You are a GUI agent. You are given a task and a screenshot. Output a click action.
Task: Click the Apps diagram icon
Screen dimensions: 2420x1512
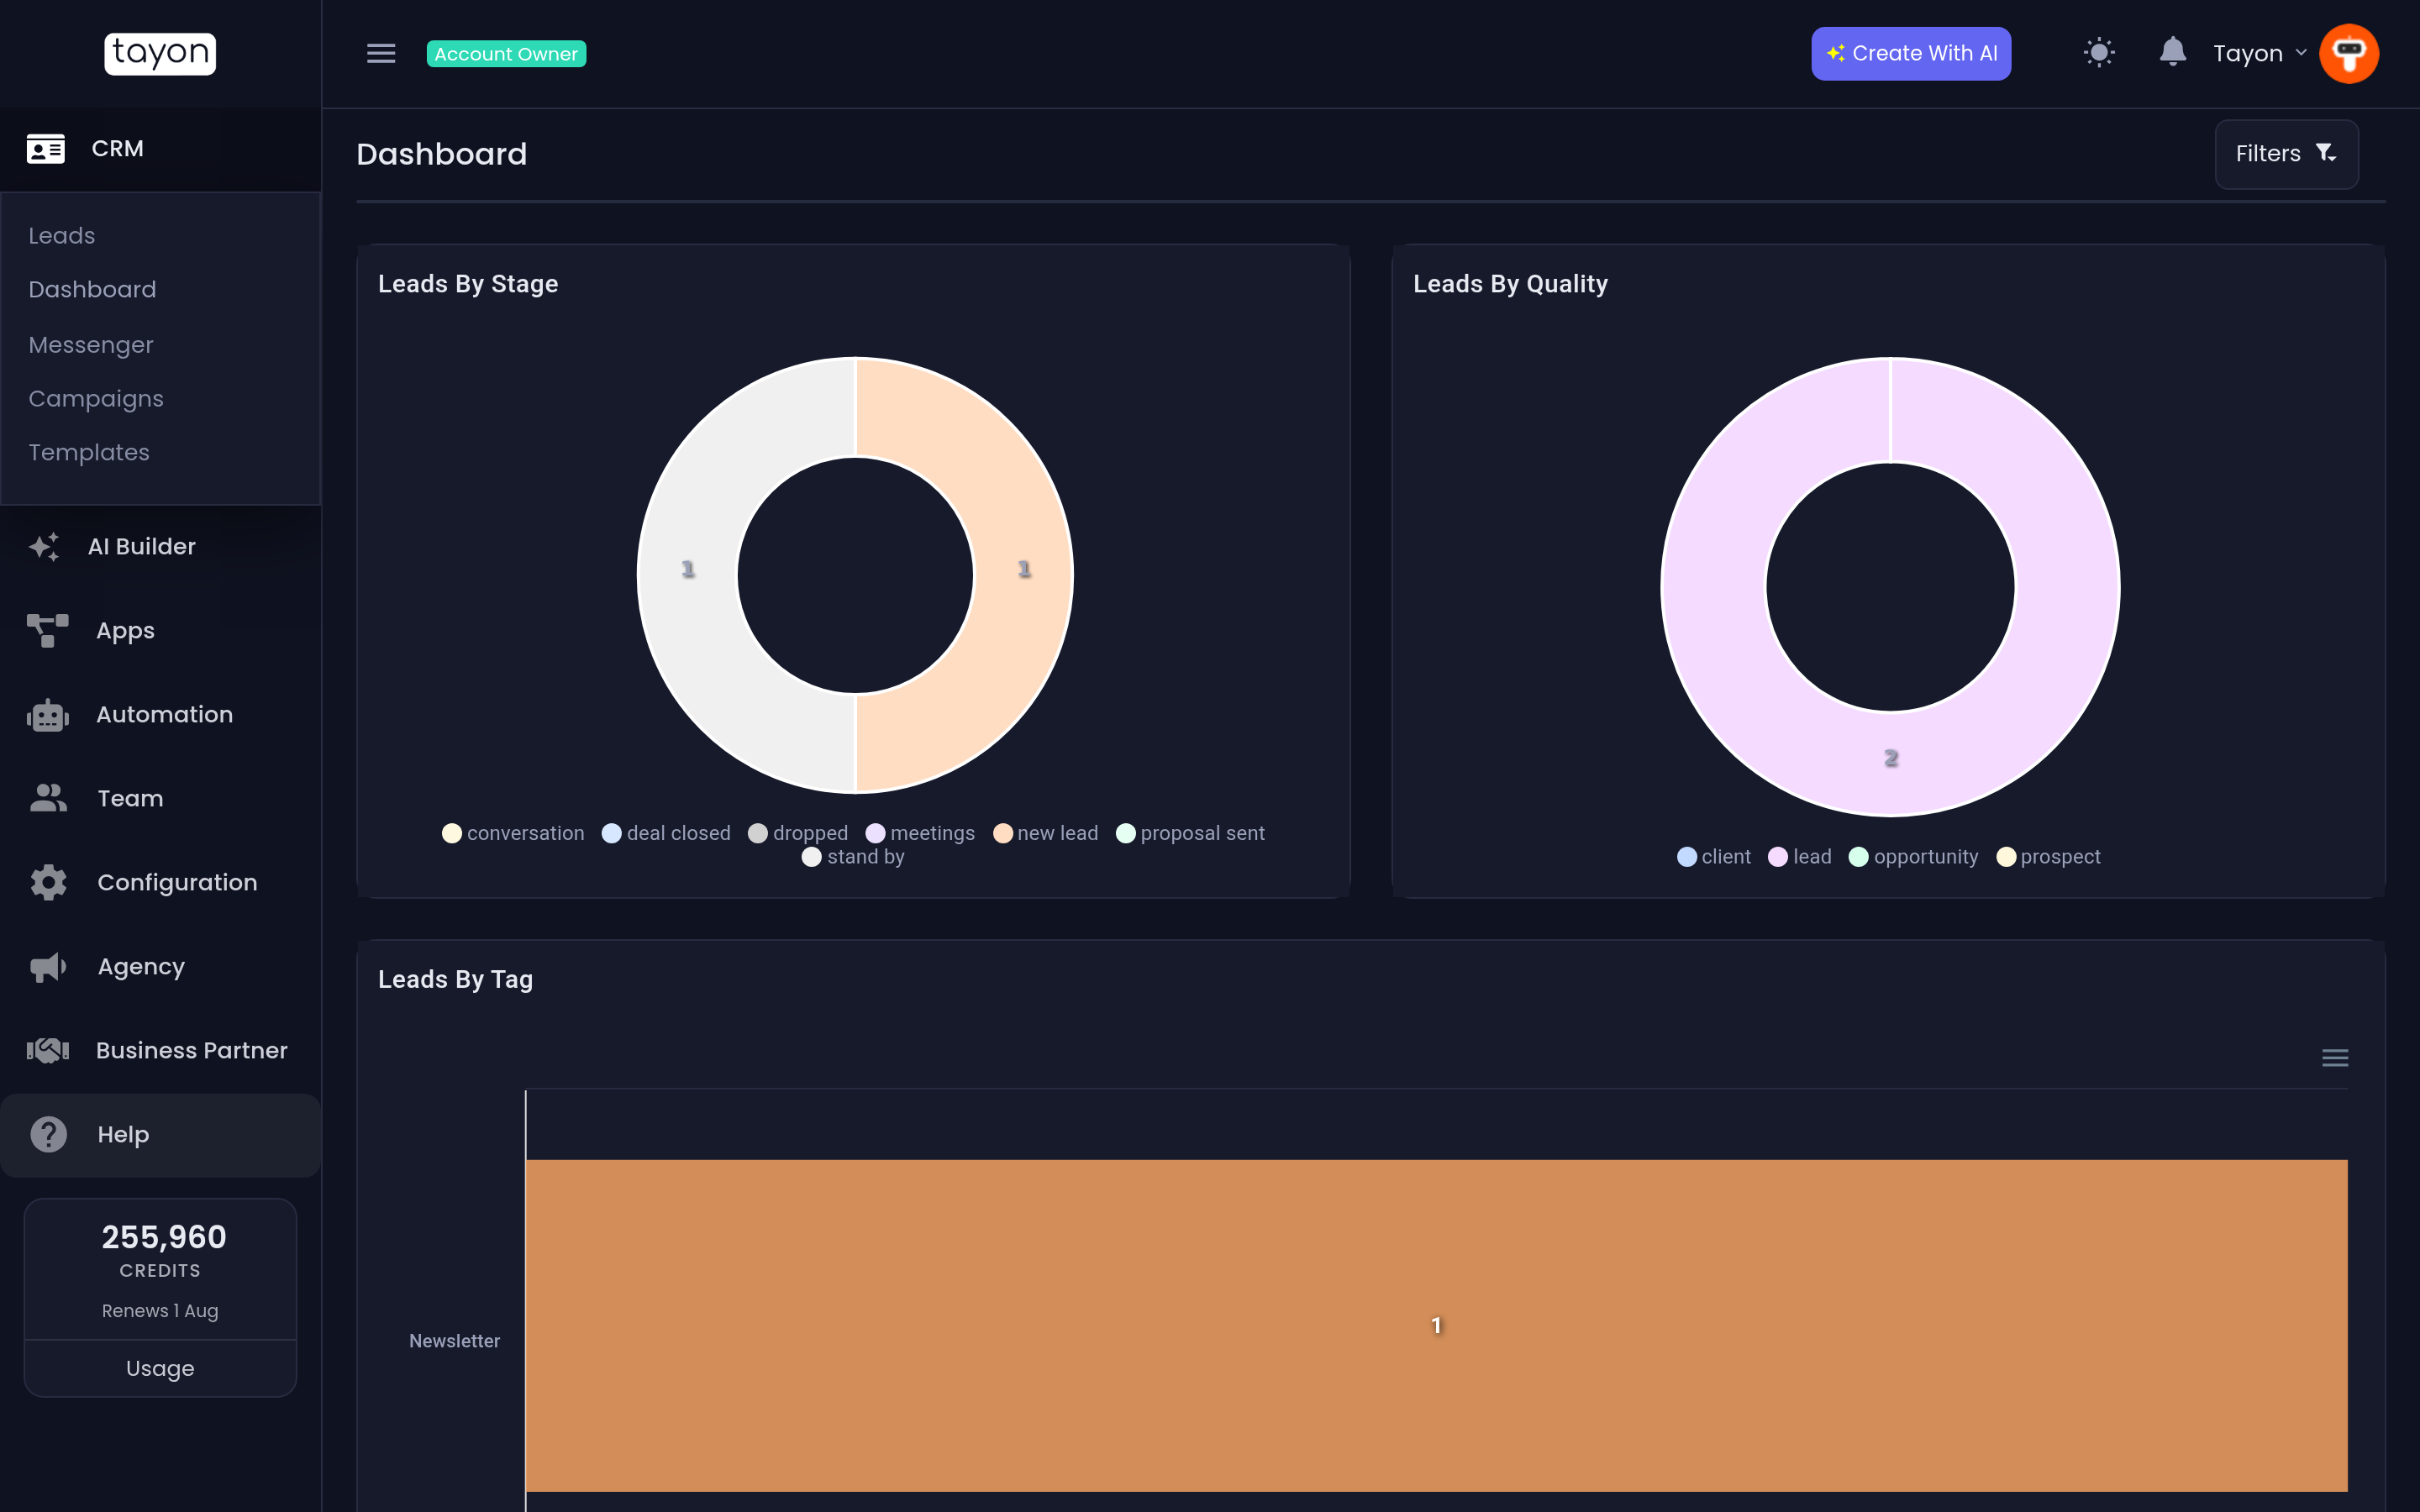pyautogui.click(x=48, y=631)
